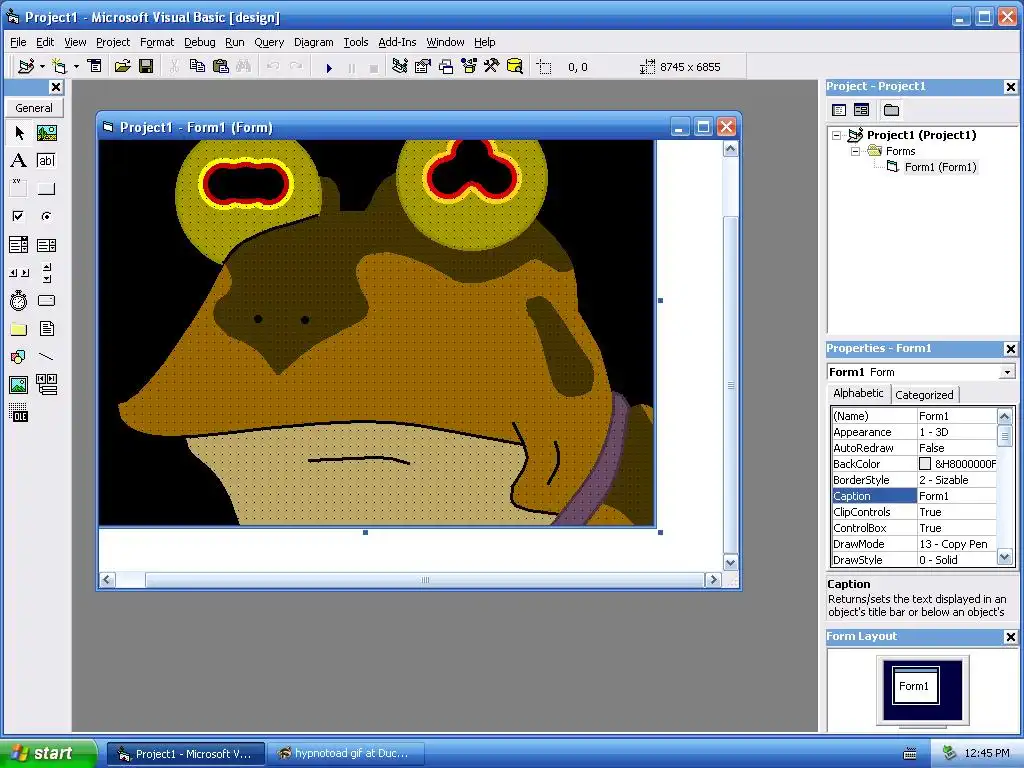Image resolution: width=1024 pixels, height=768 pixels.
Task: Switch to the Categorized properties tab
Action: pos(924,395)
